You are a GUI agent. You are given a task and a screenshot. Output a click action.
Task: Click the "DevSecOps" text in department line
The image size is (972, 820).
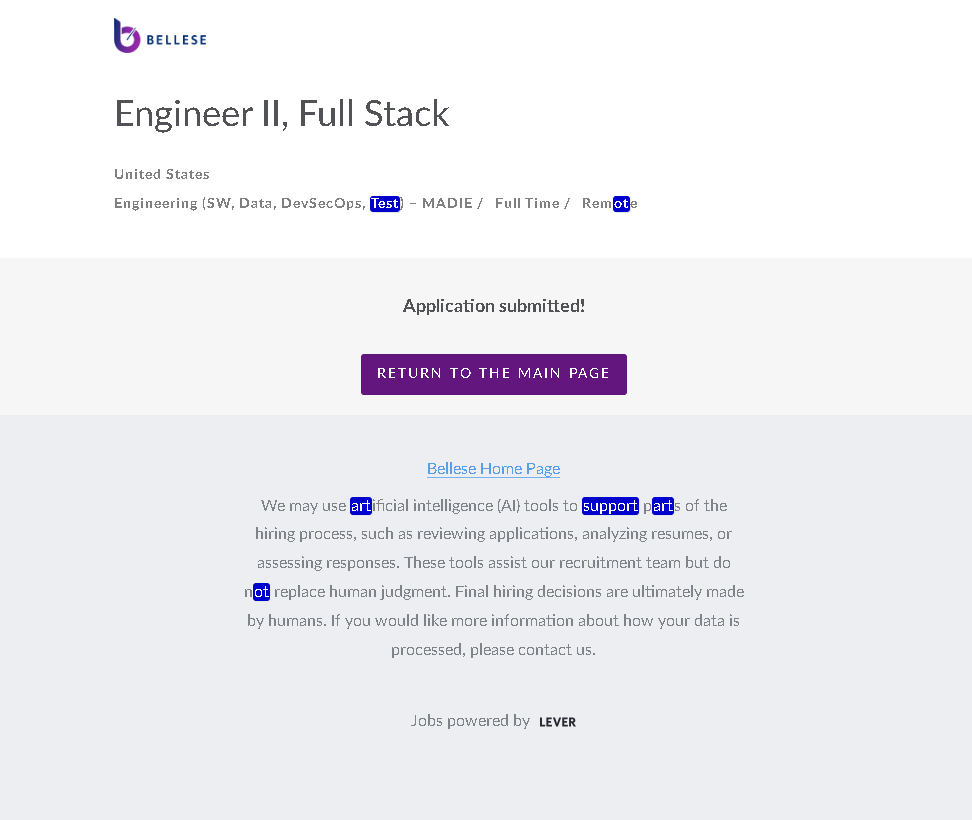tap(322, 204)
